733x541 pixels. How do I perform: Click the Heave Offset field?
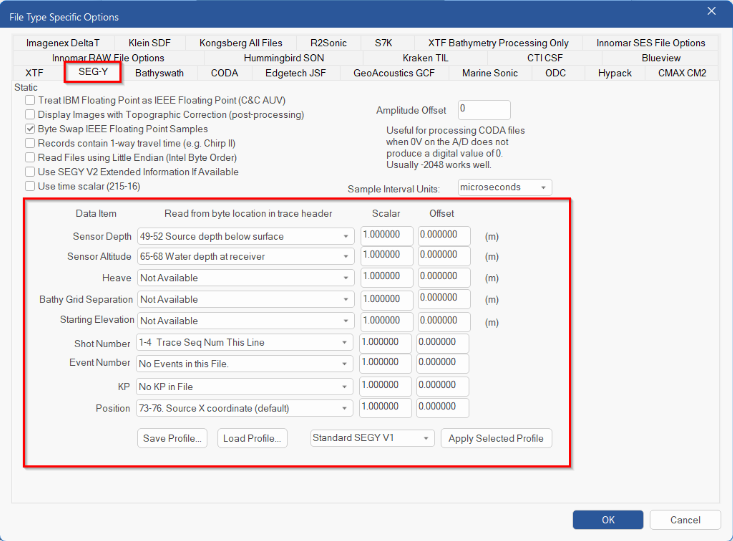[444, 277]
